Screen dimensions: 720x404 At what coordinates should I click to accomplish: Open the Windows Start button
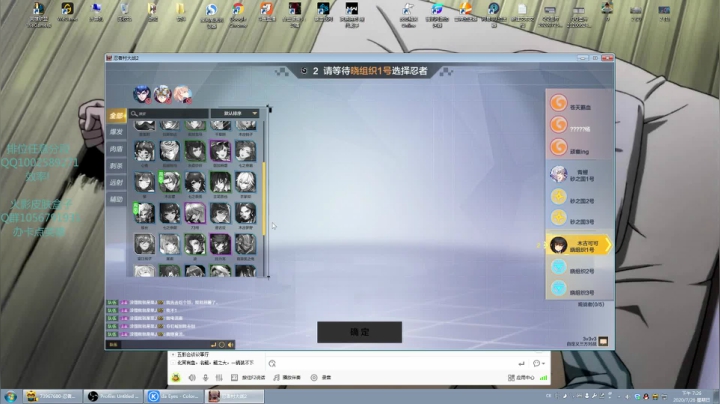coord(10,396)
